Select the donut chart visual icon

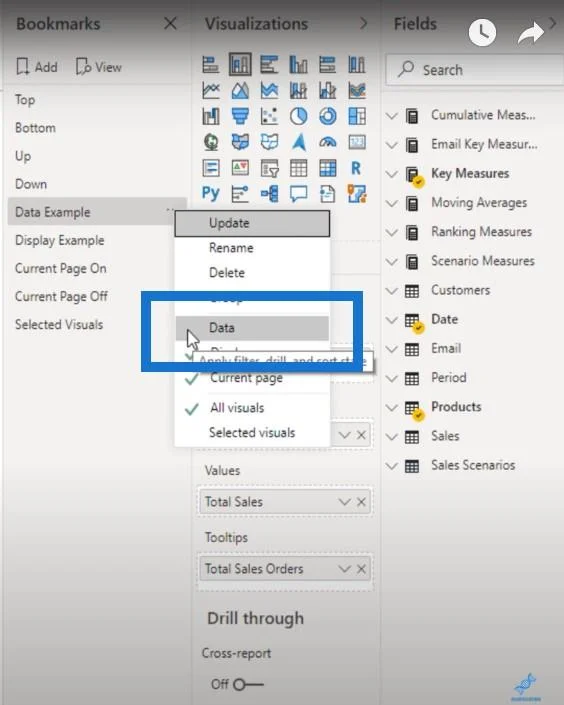click(327, 116)
